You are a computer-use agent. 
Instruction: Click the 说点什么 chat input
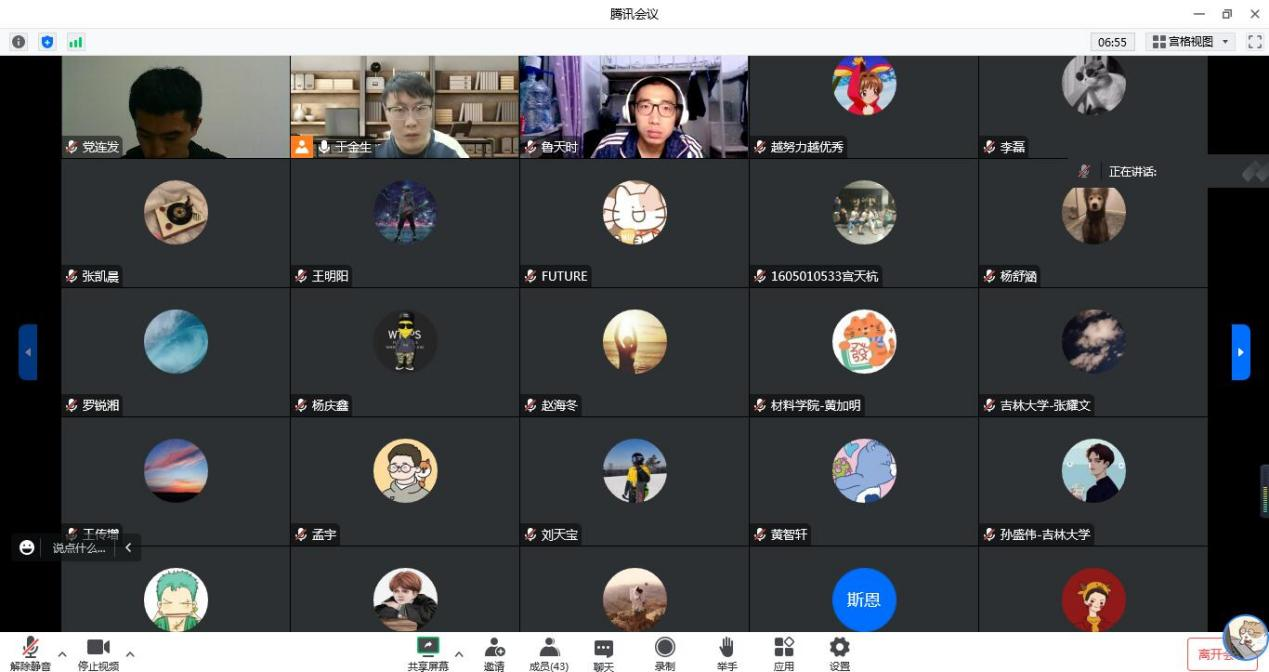(x=78, y=548)
